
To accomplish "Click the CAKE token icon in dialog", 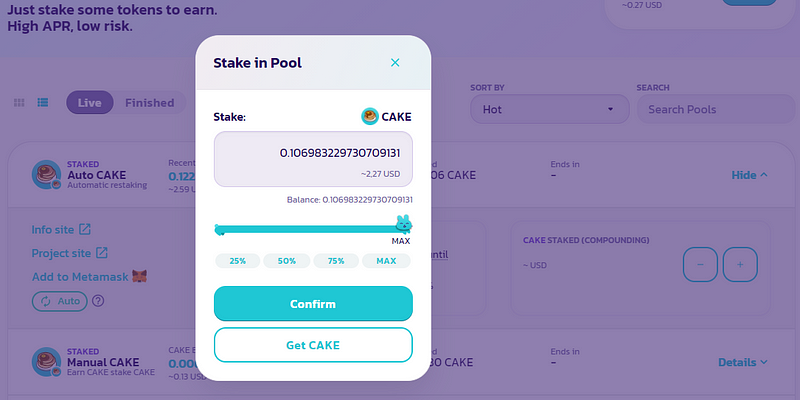I will coord(369,116).
